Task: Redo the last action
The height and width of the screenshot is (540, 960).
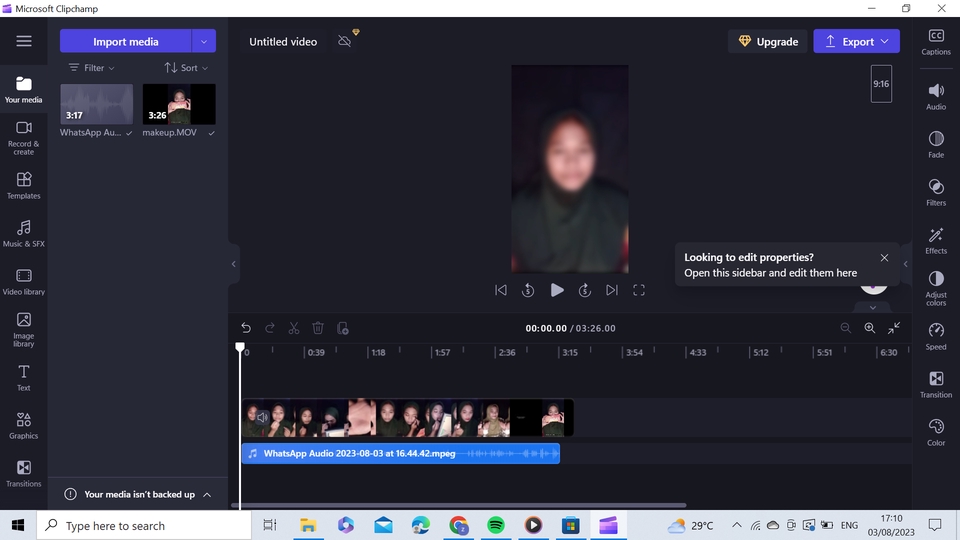Action: 270,328
